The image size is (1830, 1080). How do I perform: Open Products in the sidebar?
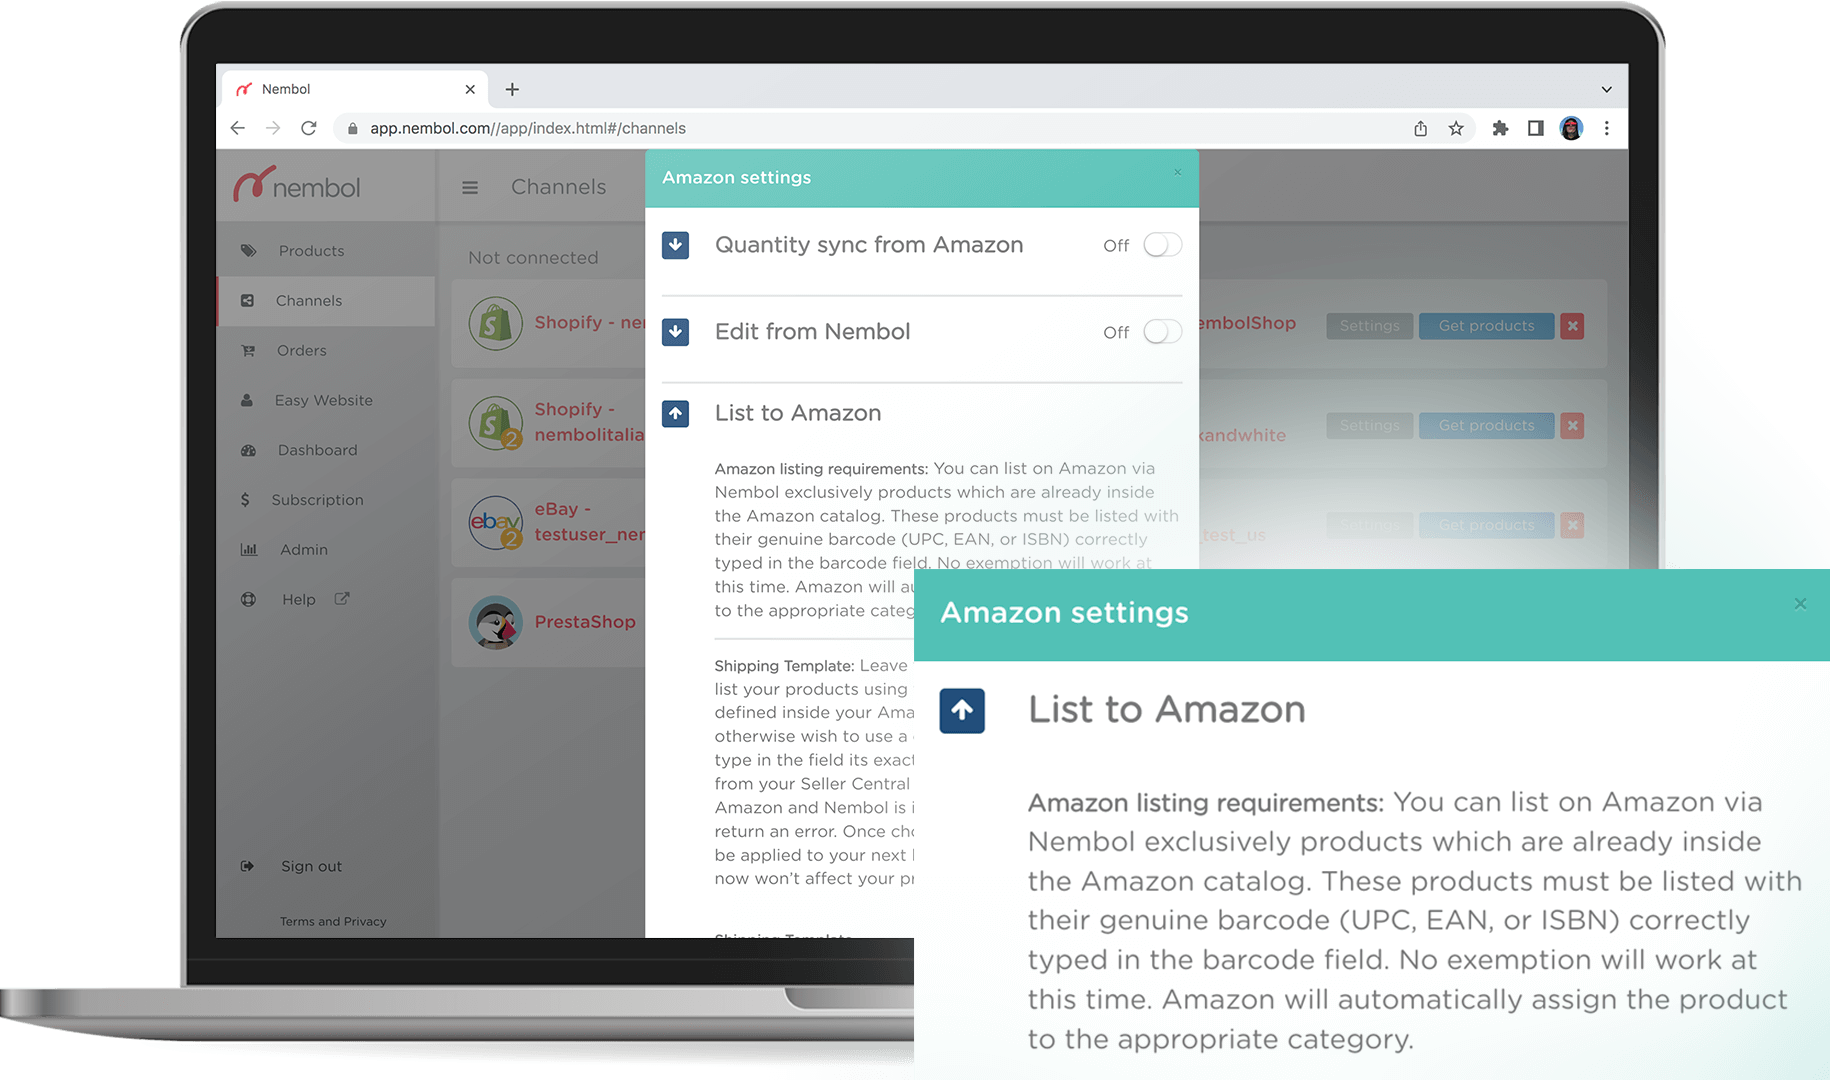tap(311, 251)
